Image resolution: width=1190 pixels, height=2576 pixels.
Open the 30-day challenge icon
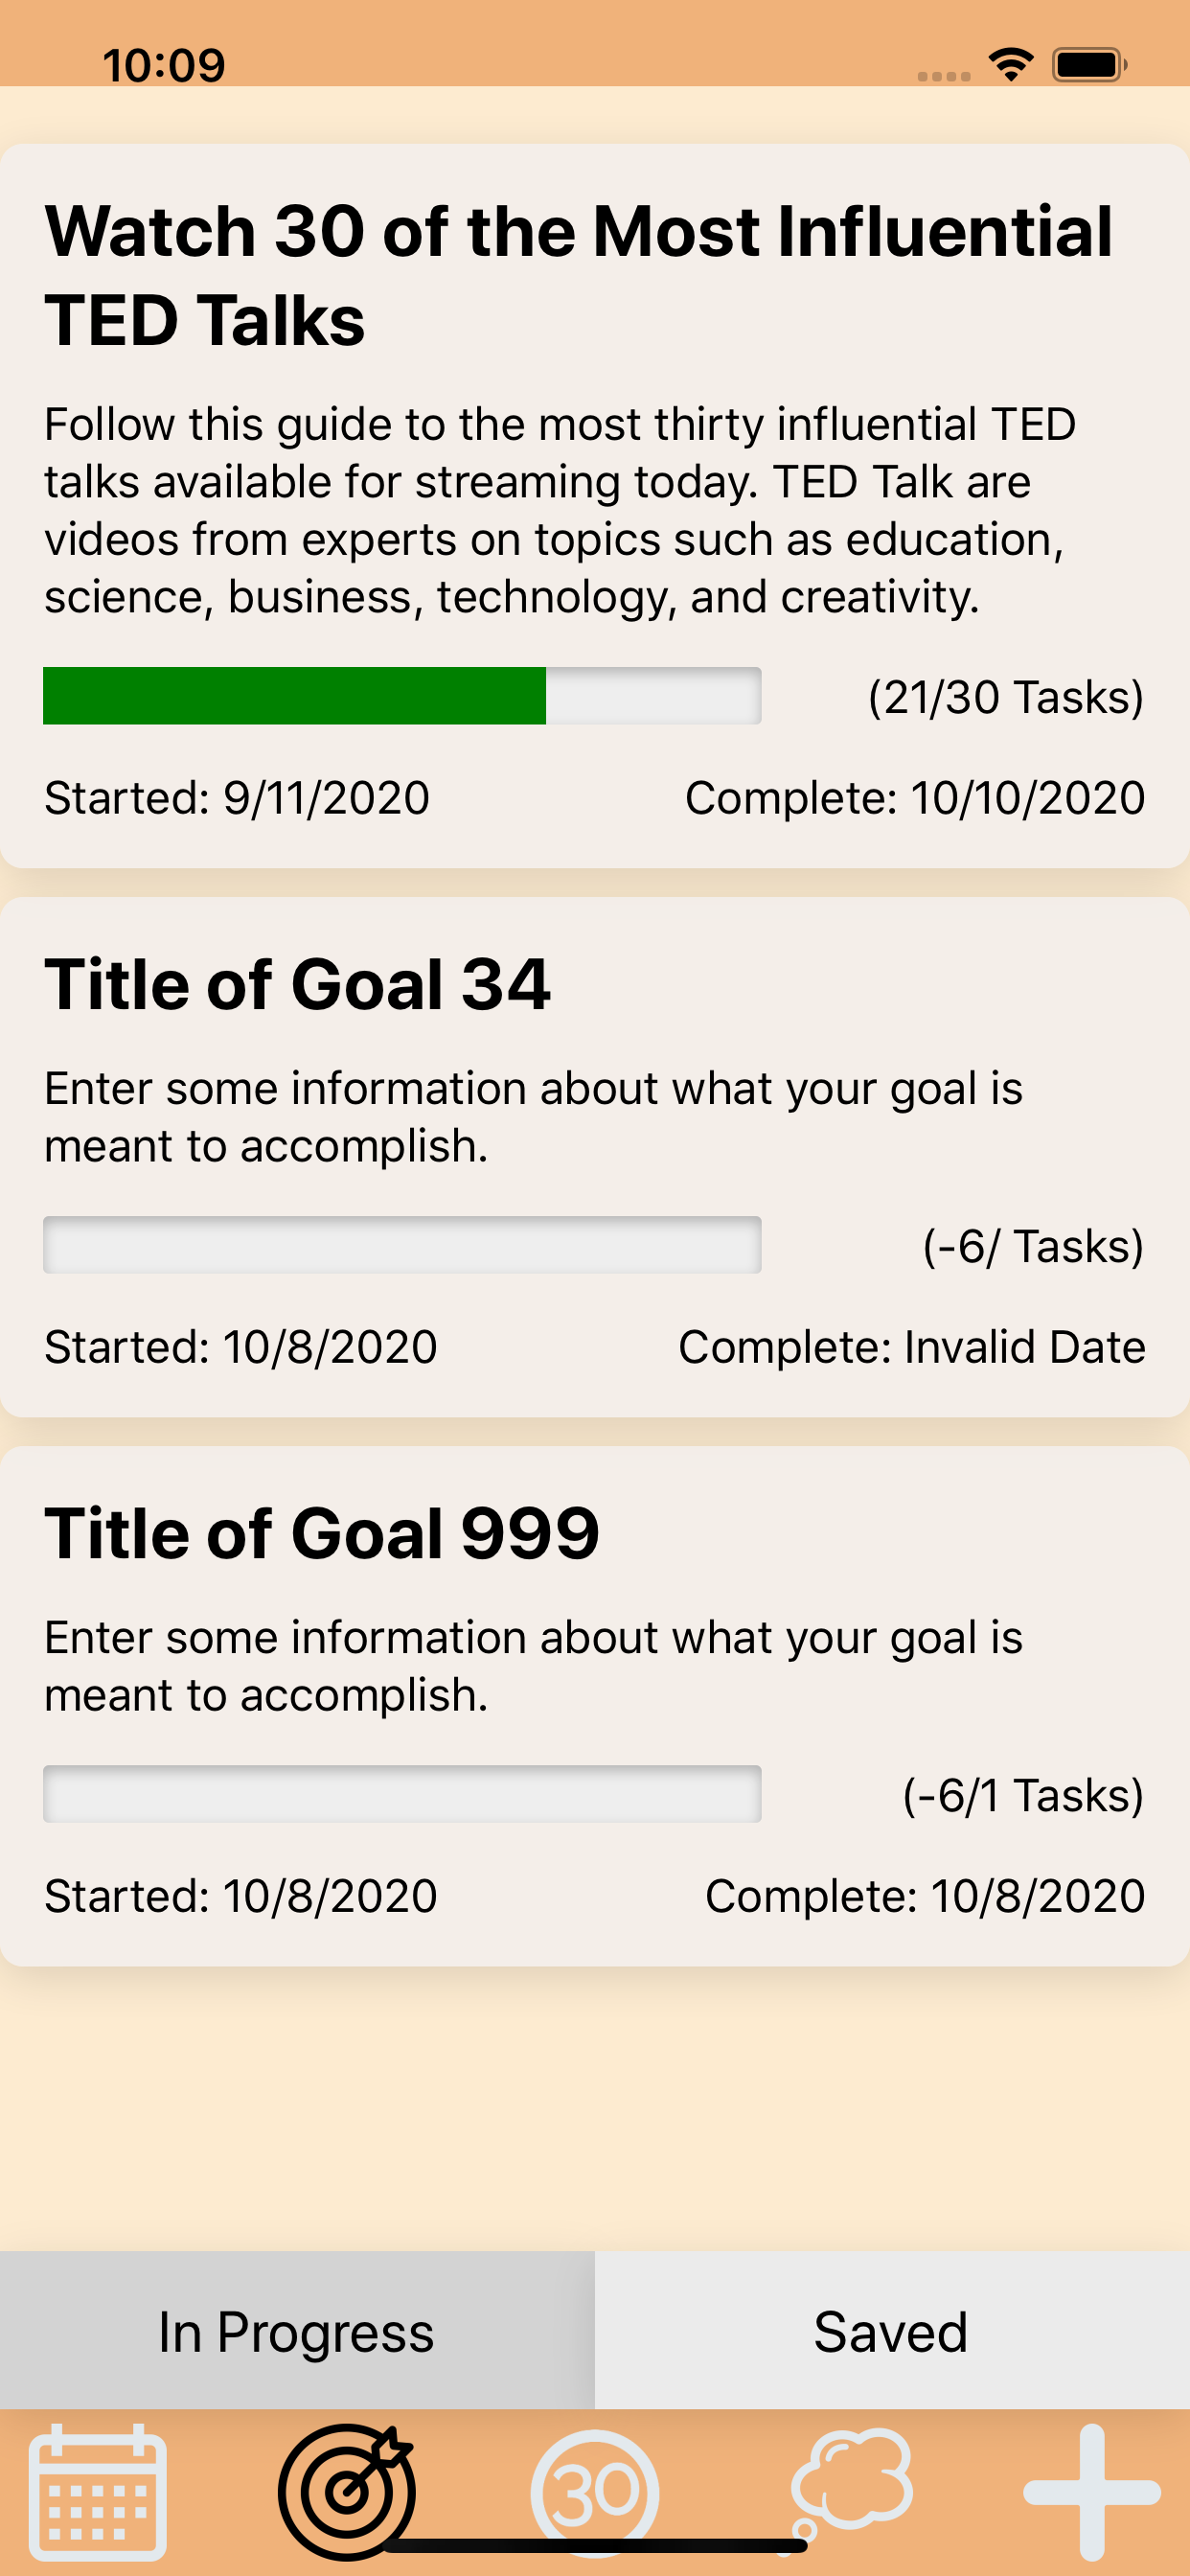click(x=595, y=2490)
